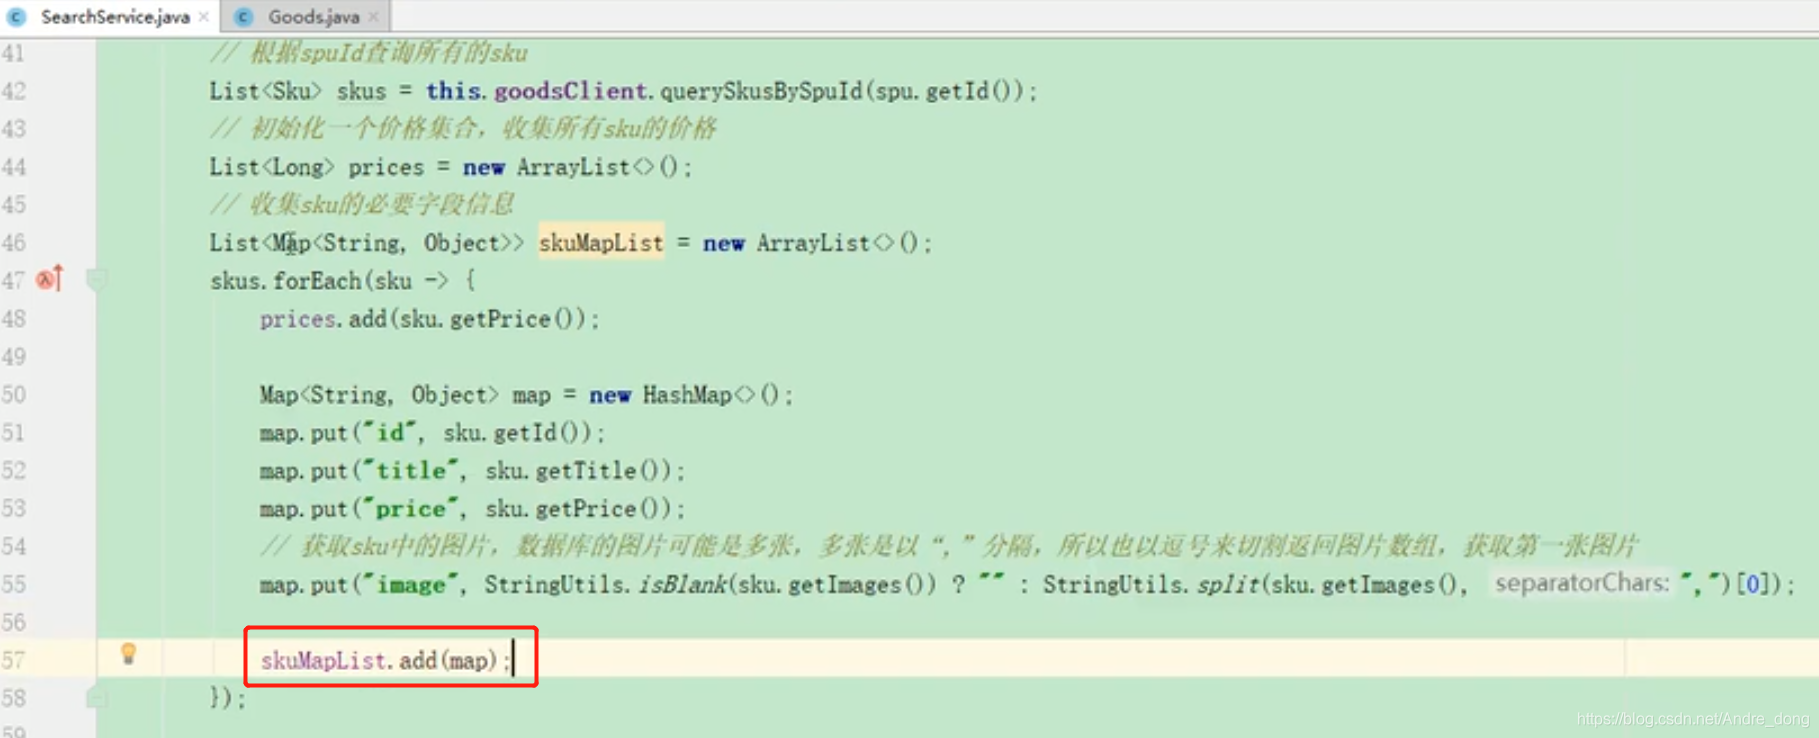Close the Goods.java tab
1819x738 pixels.
pos(374,17)
